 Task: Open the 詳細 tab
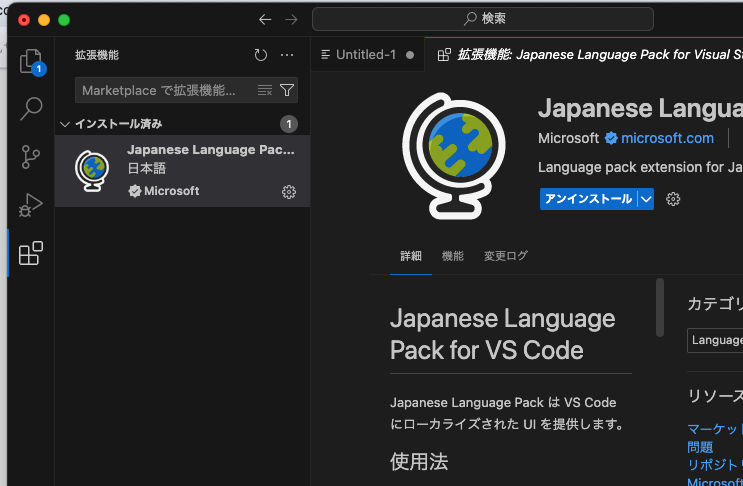click(x=411, y=256)
